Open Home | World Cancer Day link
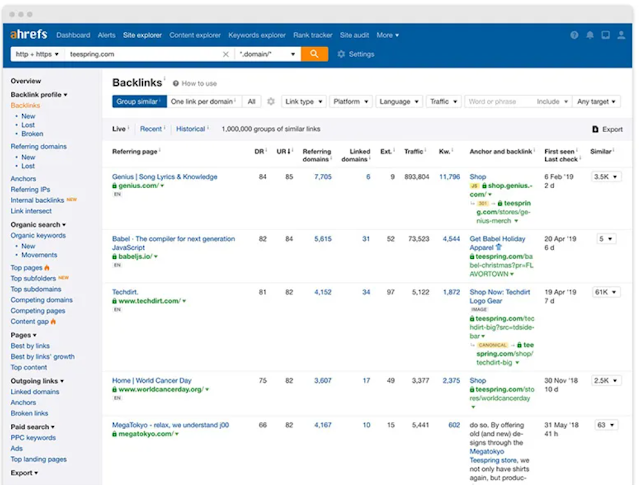Screen dimensions: 639x496 click(152, 381)
